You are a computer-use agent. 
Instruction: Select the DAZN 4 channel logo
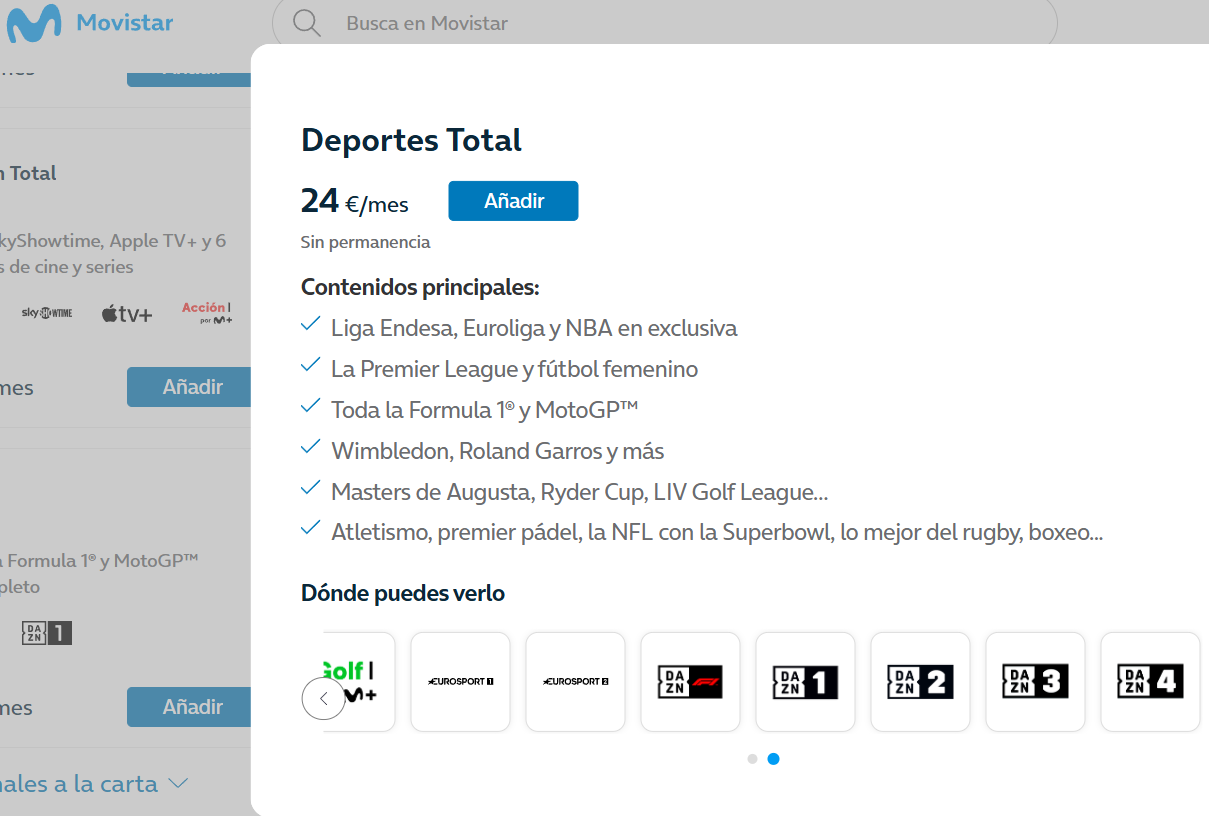point(1150,681)
